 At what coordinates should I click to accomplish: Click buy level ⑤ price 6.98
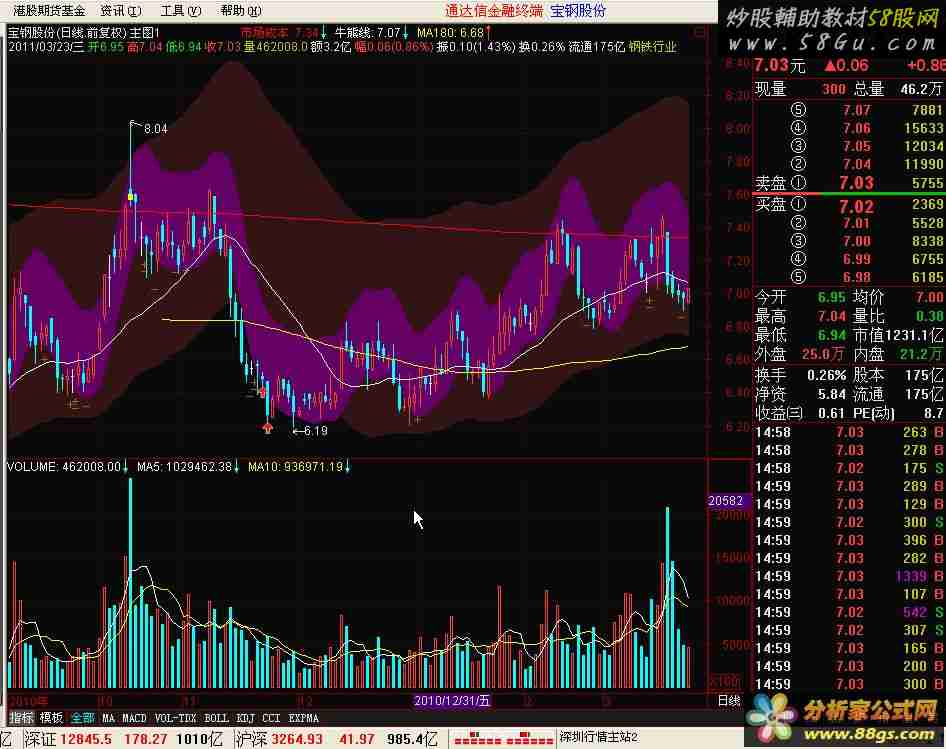pyautogui.click(x=857, y=277)
